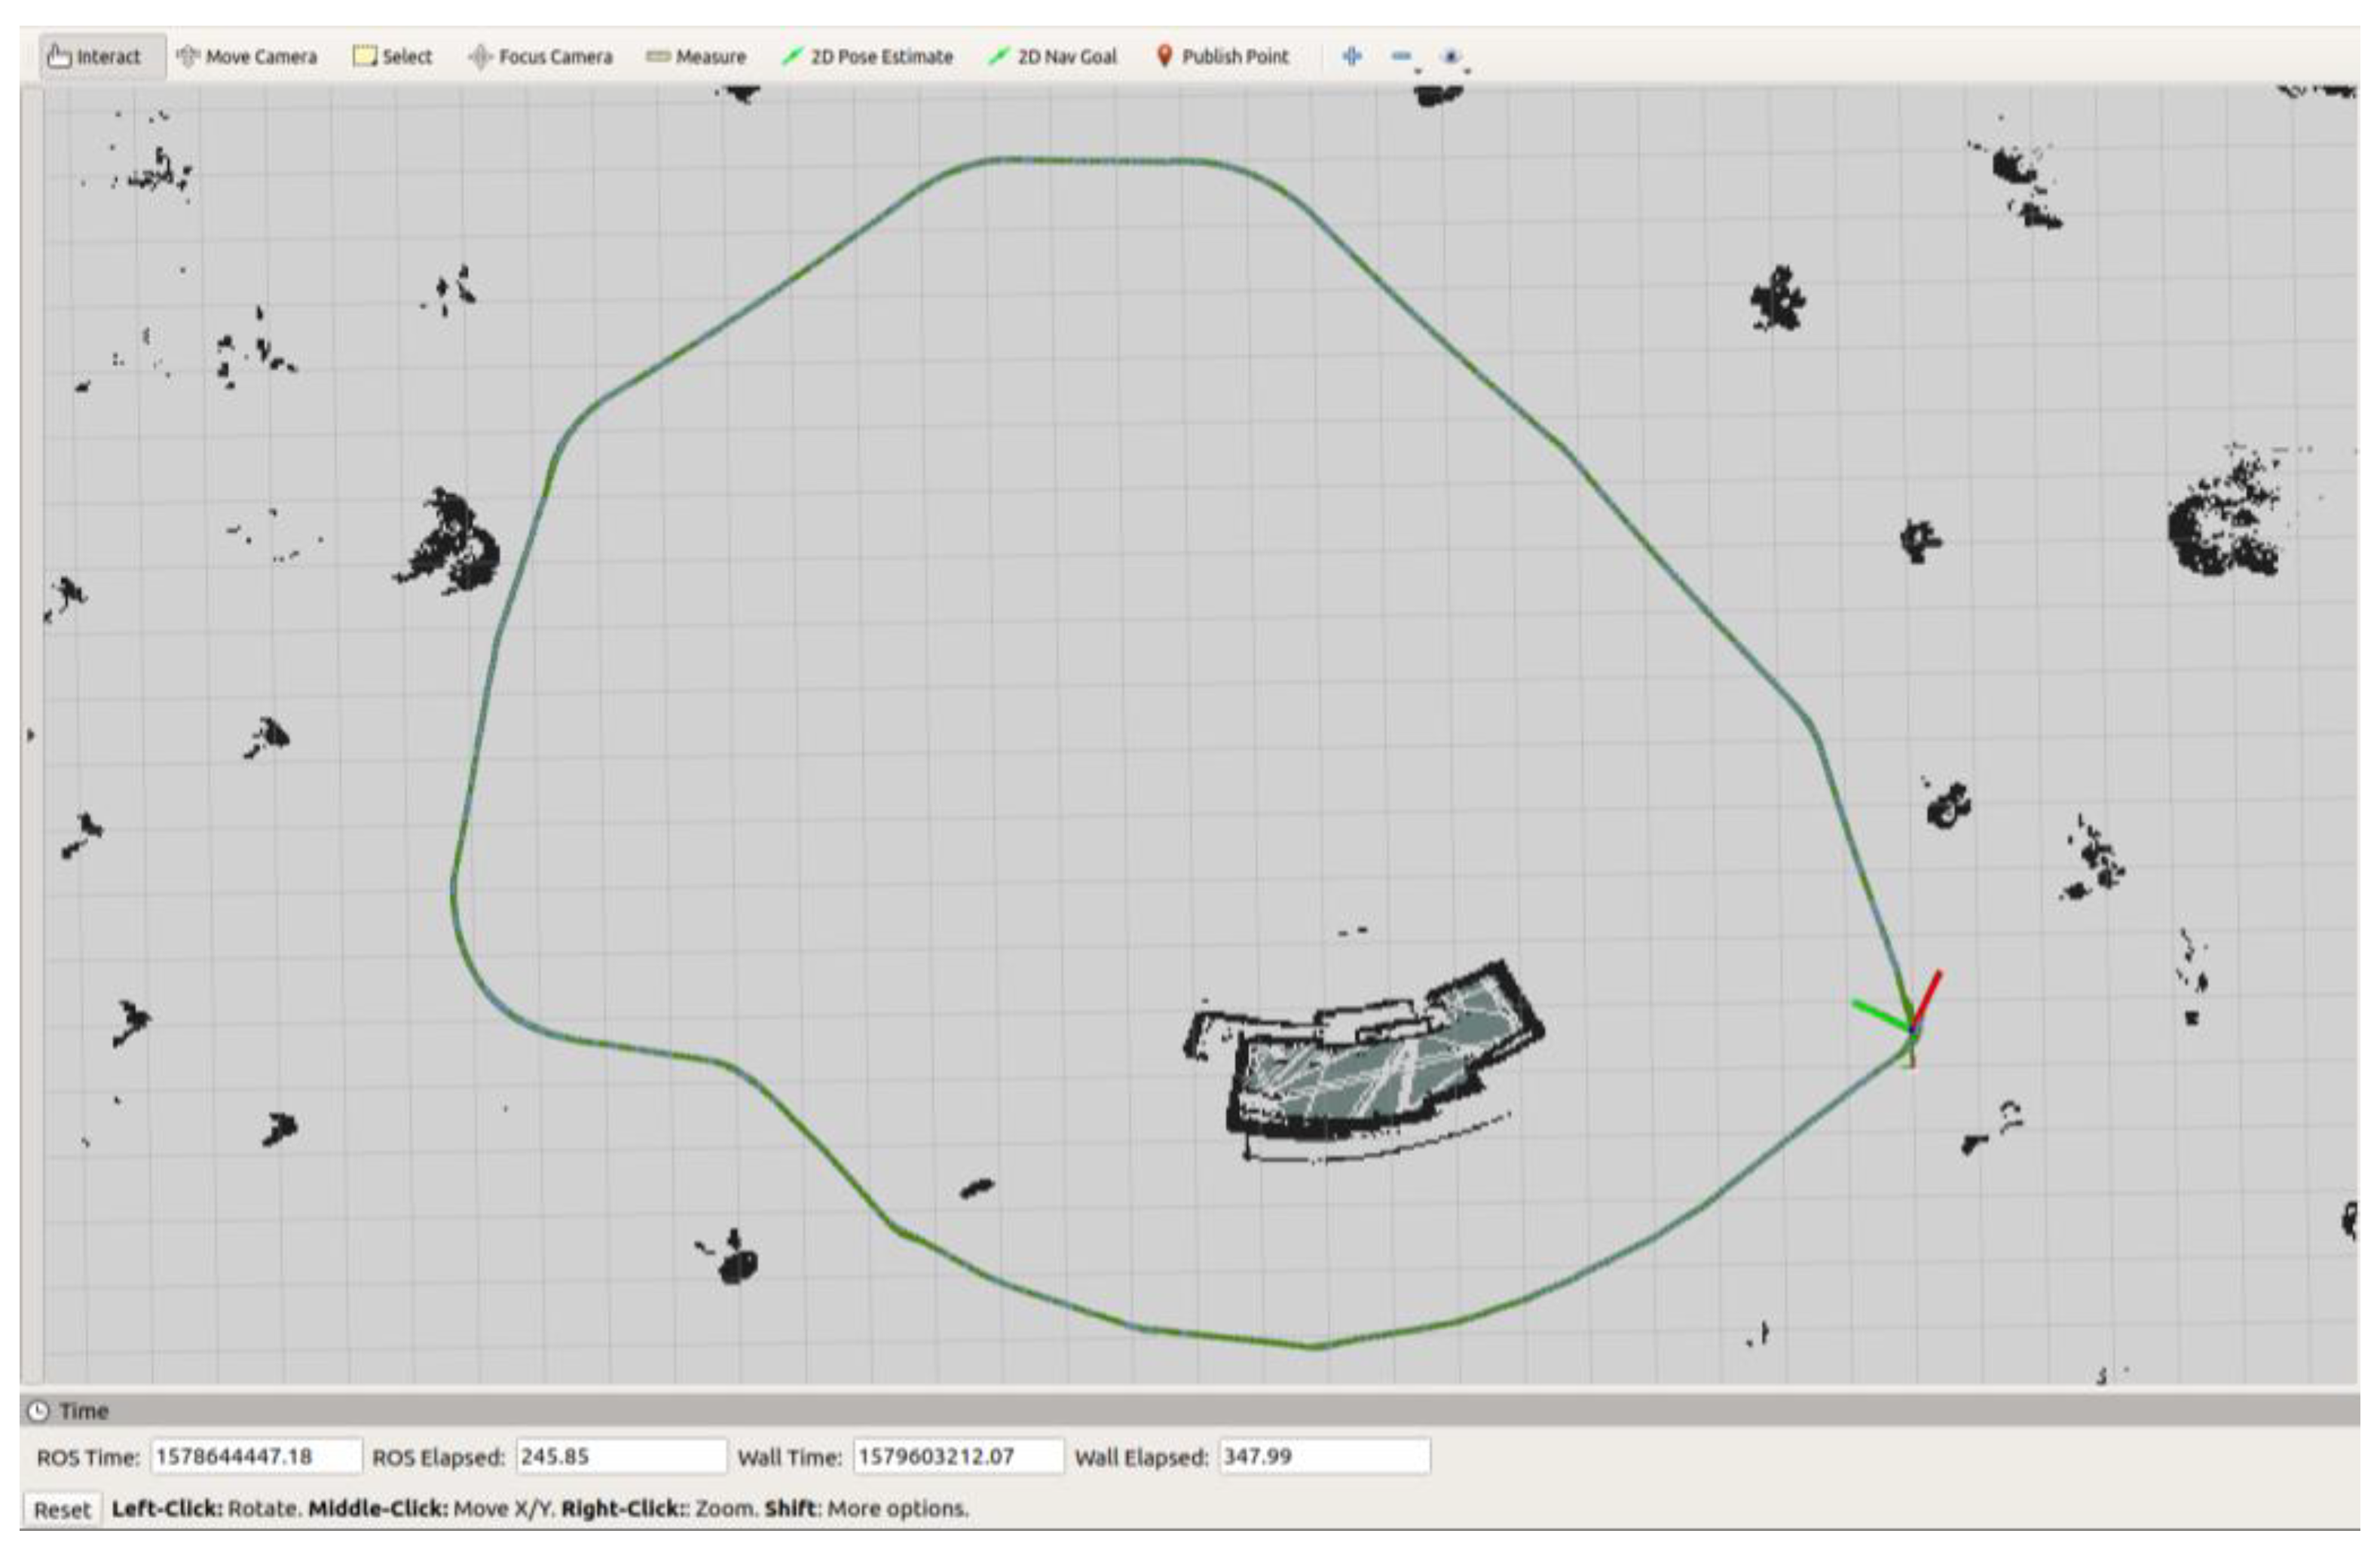Viewport: 2380px width, 1555px height.
Task: Open the eye tool-options dropdown
Action: [1453, 57]
